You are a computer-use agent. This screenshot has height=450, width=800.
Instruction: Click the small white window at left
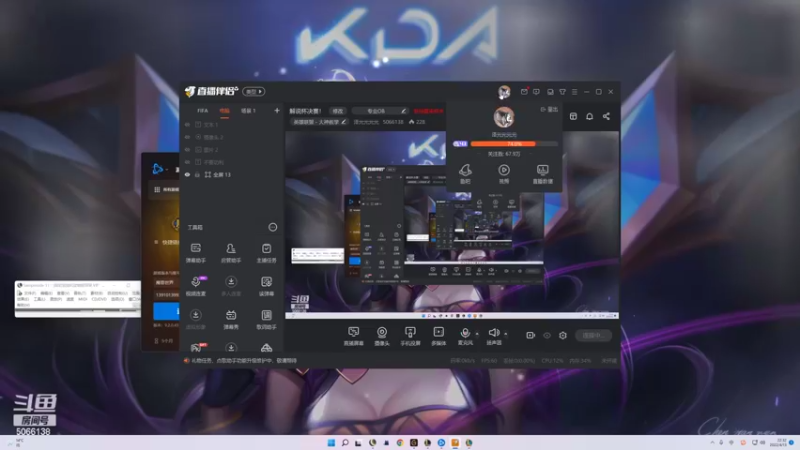pos(78,299)
